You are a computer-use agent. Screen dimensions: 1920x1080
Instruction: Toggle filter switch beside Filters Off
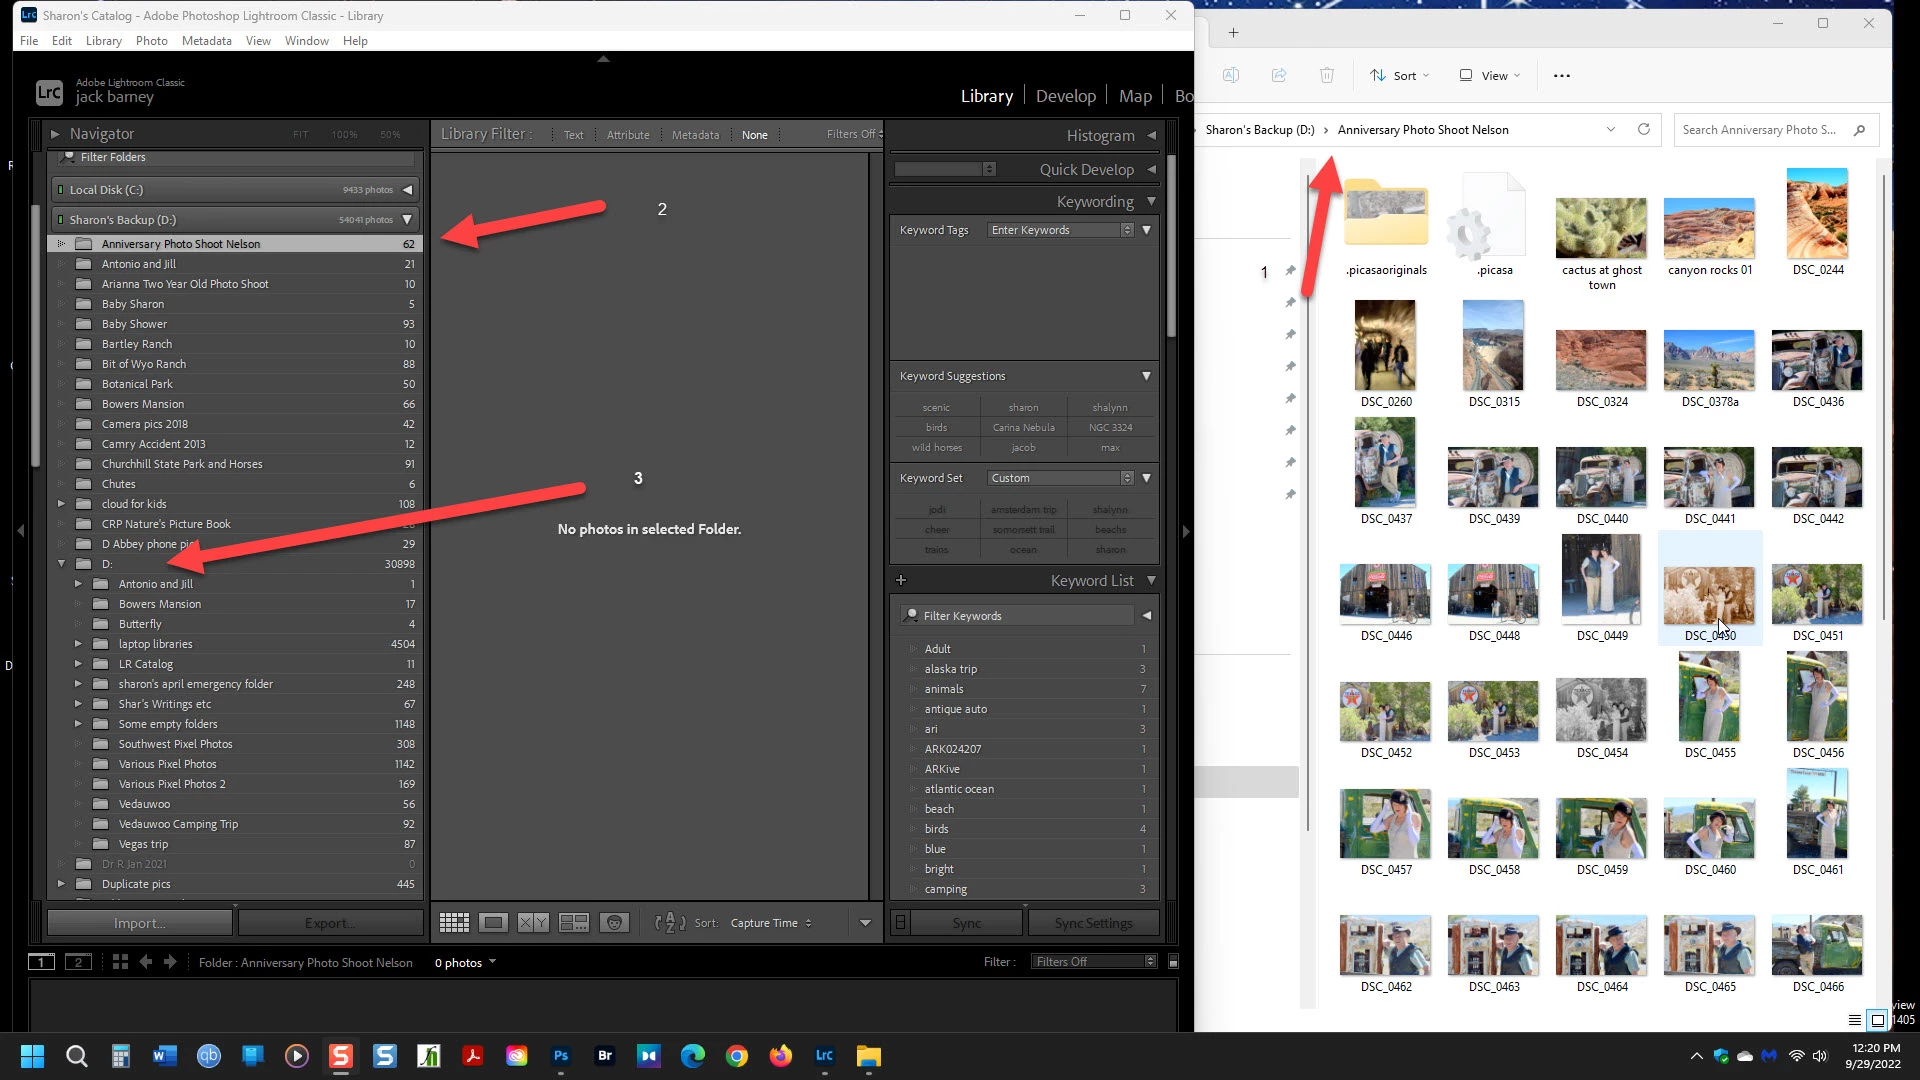click(1173, 962)
